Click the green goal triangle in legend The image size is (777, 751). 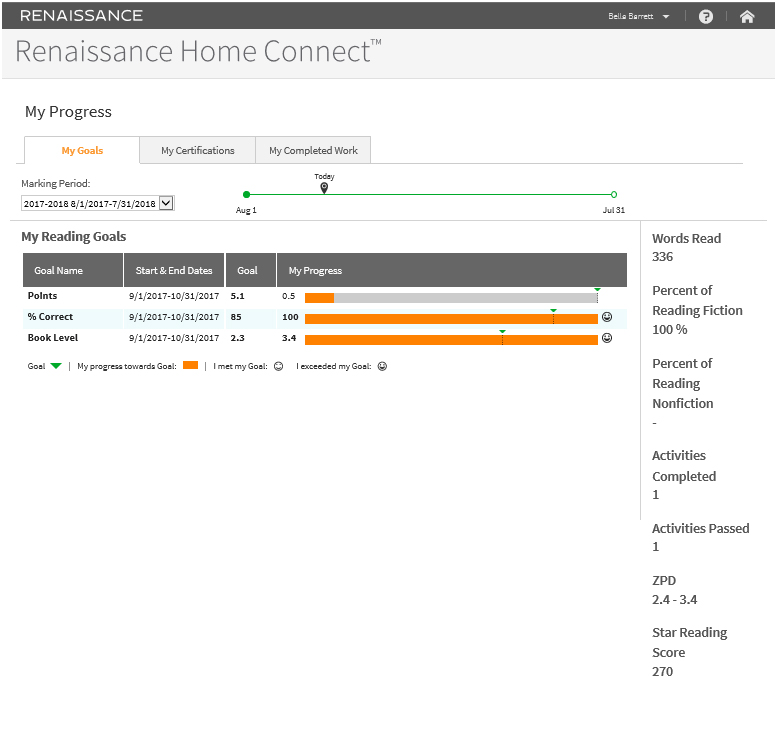tap(56, 366)
